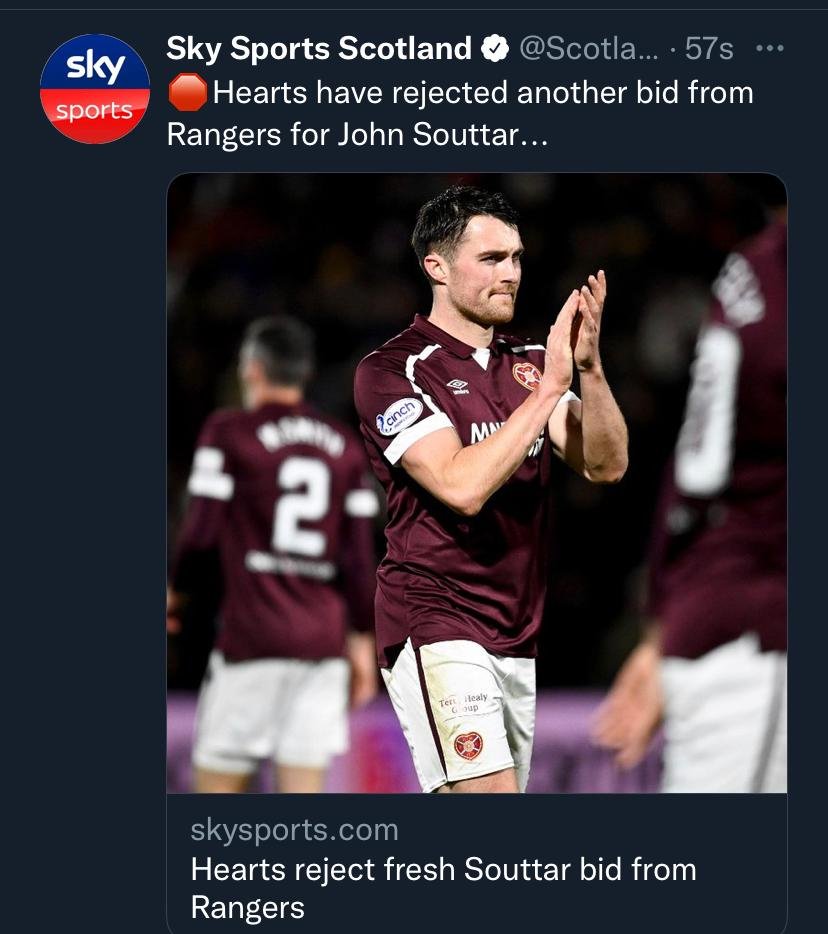Screen dimensions: 828x934
Task: Click the number 2 on the background jersey
Action: [x=301, y=506]
